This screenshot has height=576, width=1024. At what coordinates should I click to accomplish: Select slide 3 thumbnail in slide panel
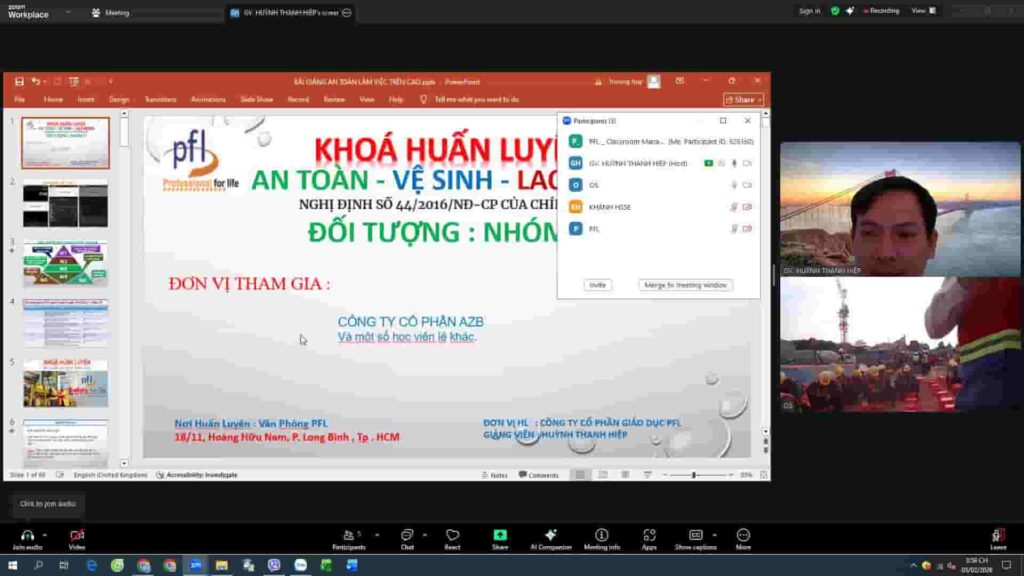pos(66,263)
